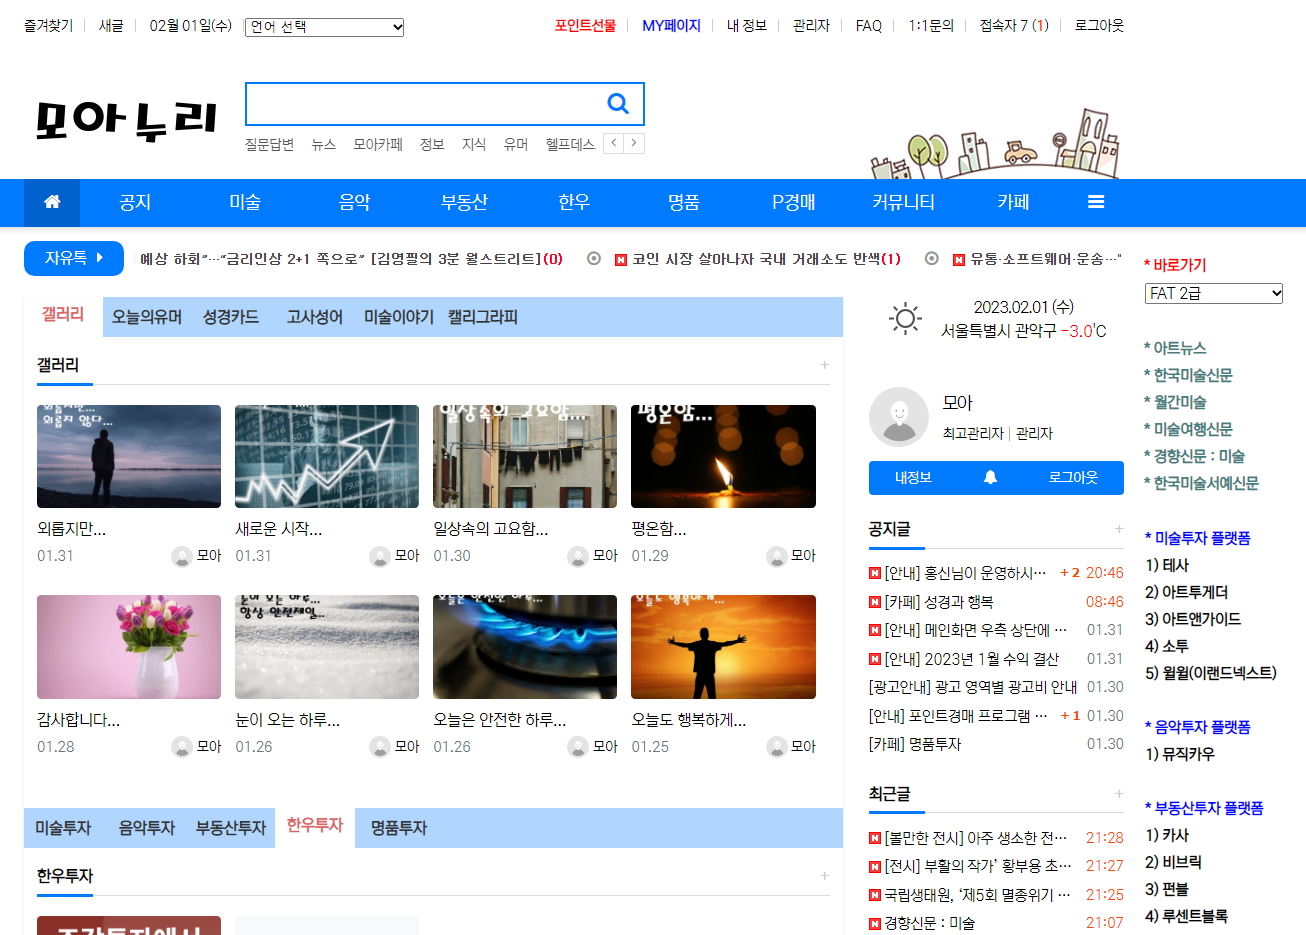1306x935 pixels.
Task: Open the FAT 2급 shortcut dropdown
Action: click(x=1213, y=293)
